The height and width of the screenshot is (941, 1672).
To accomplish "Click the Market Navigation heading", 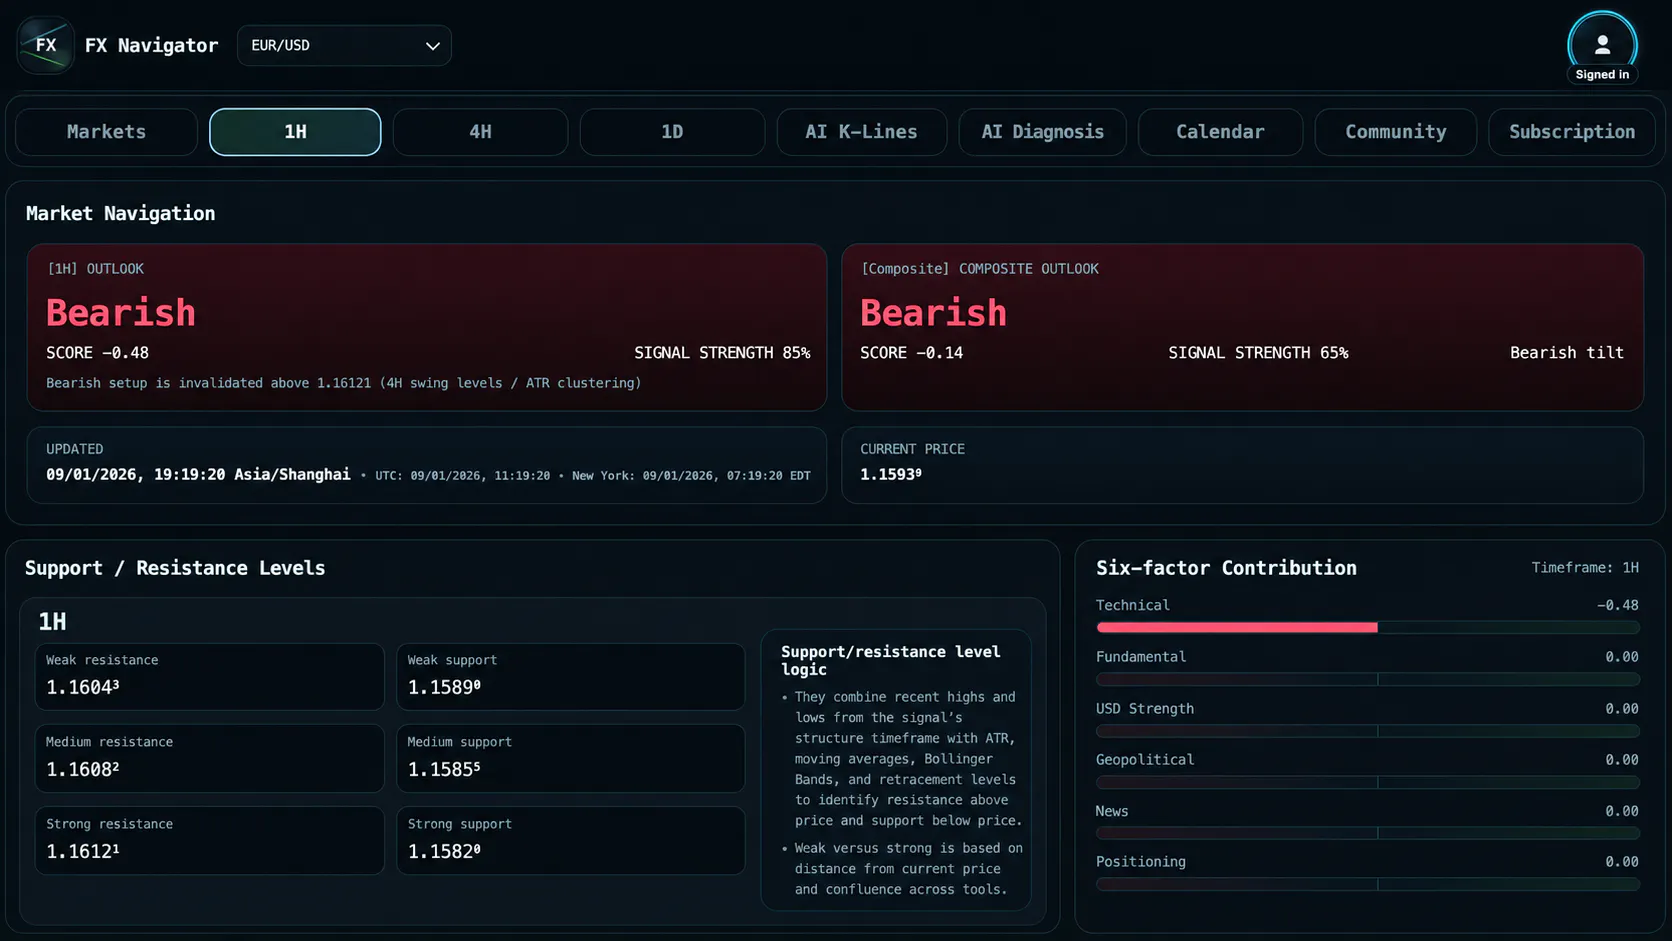I will pos(120,213).
